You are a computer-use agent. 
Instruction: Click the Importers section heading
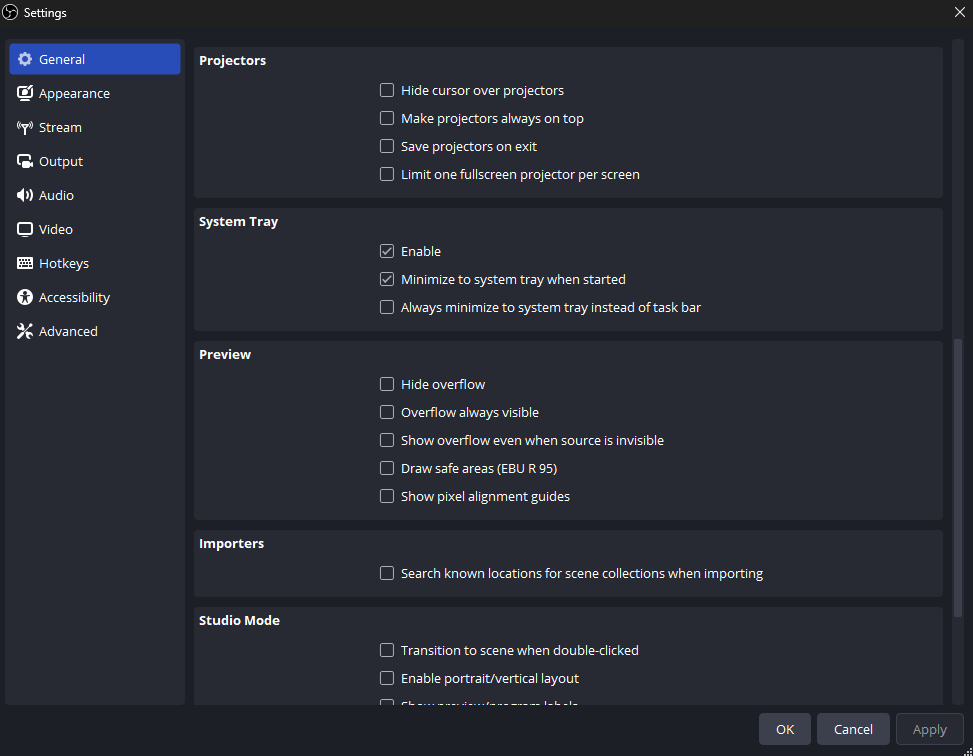(x=231, y=543)
